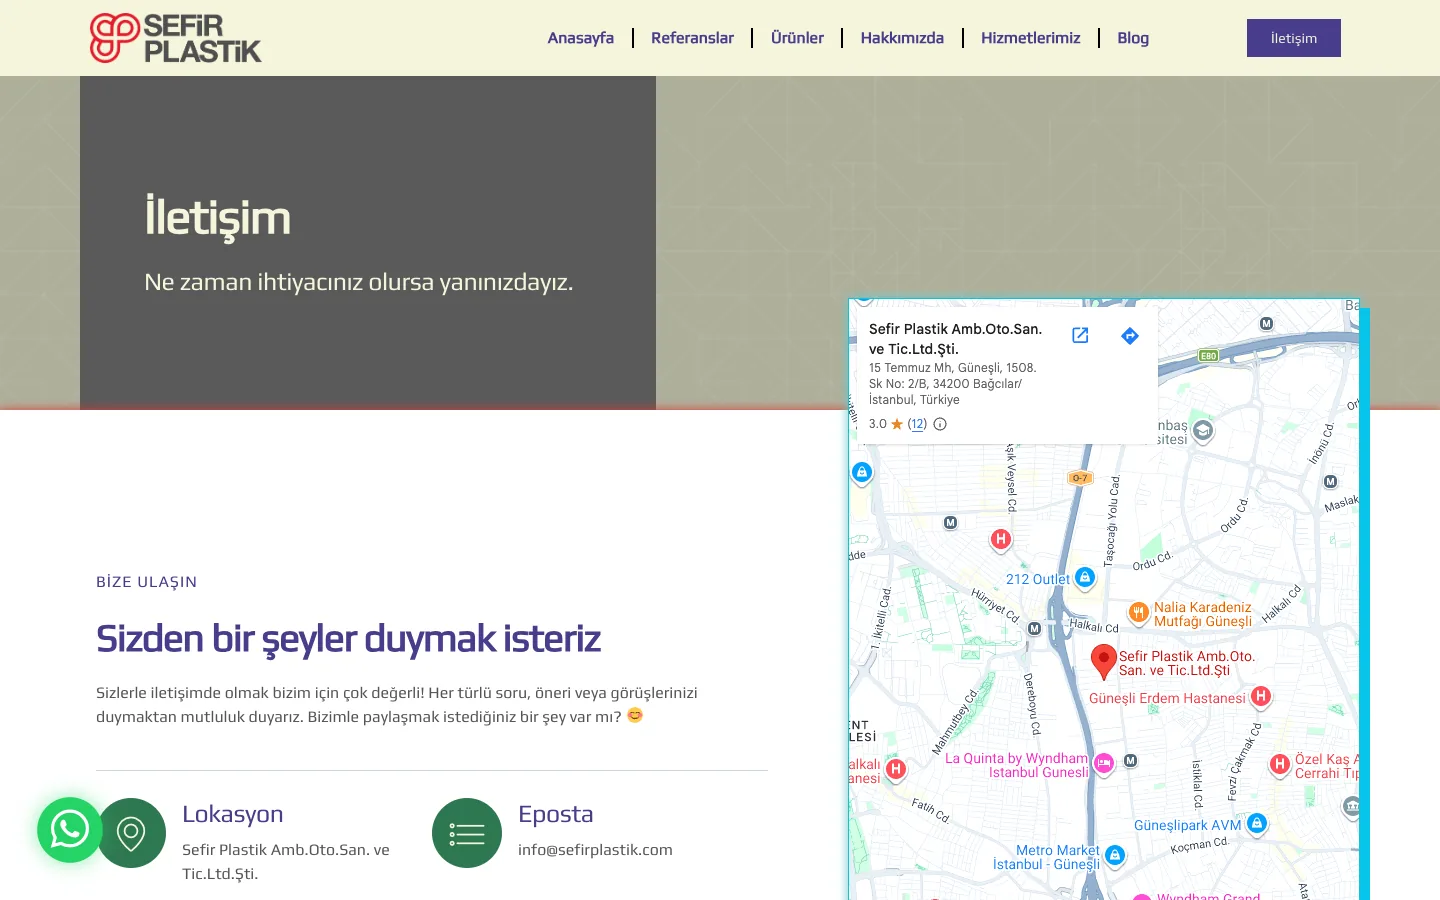Click the Sefir Plastik map card title

[955, 339]
